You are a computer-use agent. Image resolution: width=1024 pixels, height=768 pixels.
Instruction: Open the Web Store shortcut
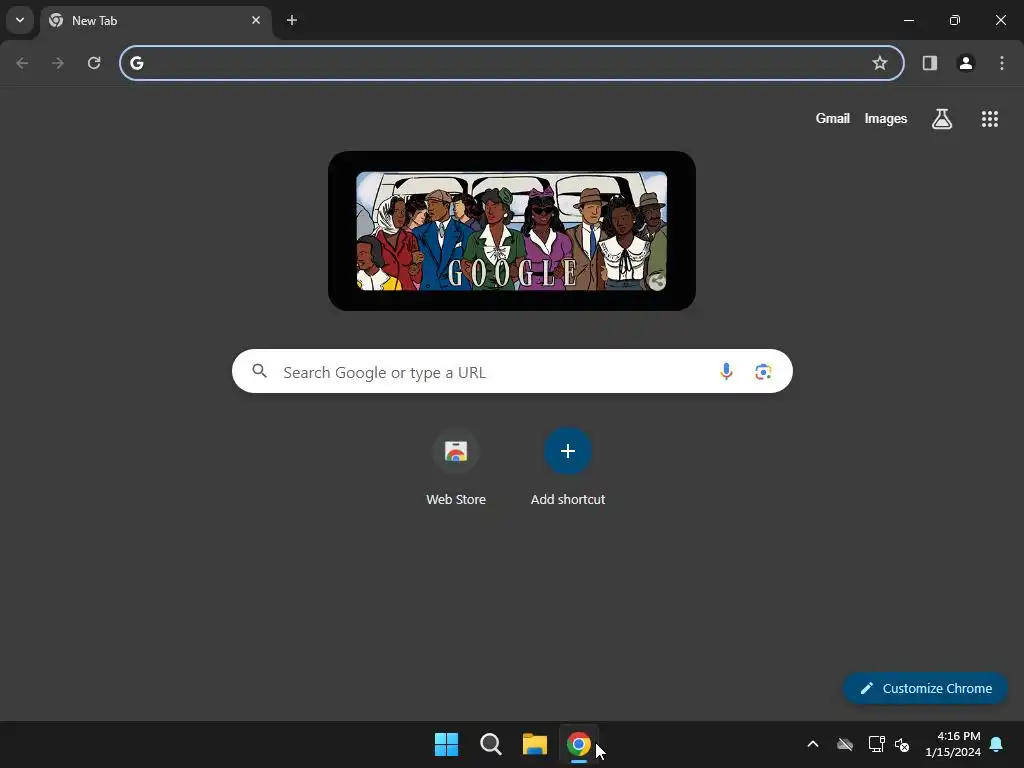(456, 467)
